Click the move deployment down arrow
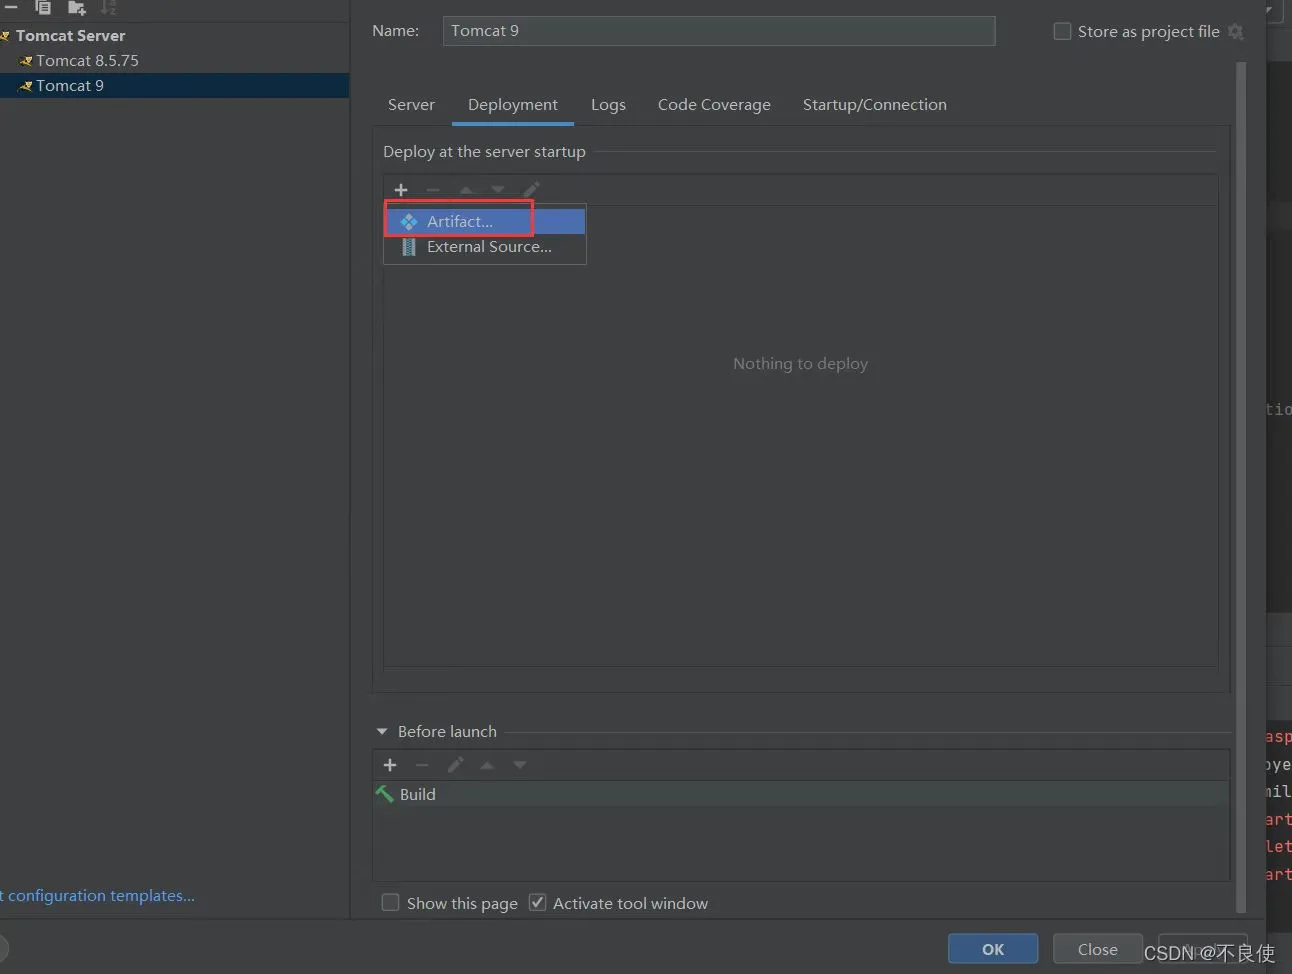 498,190
